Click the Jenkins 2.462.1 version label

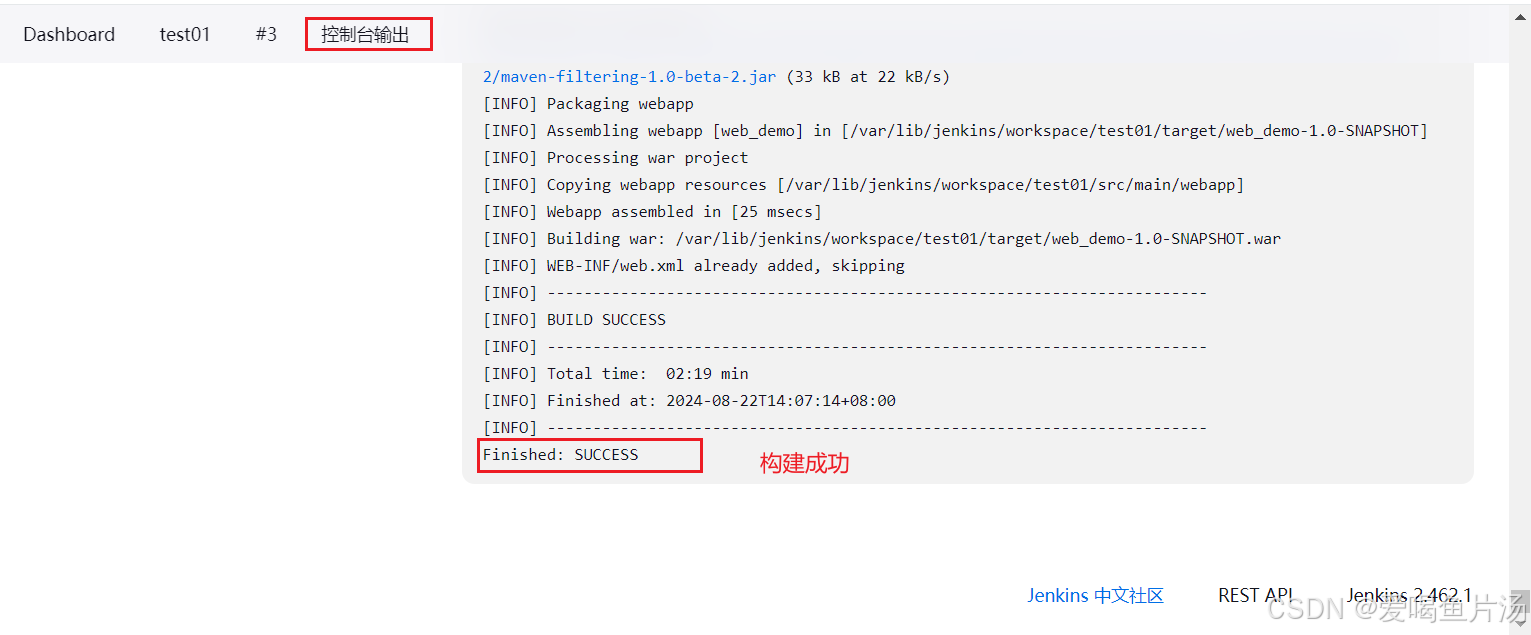(1409, 595)
